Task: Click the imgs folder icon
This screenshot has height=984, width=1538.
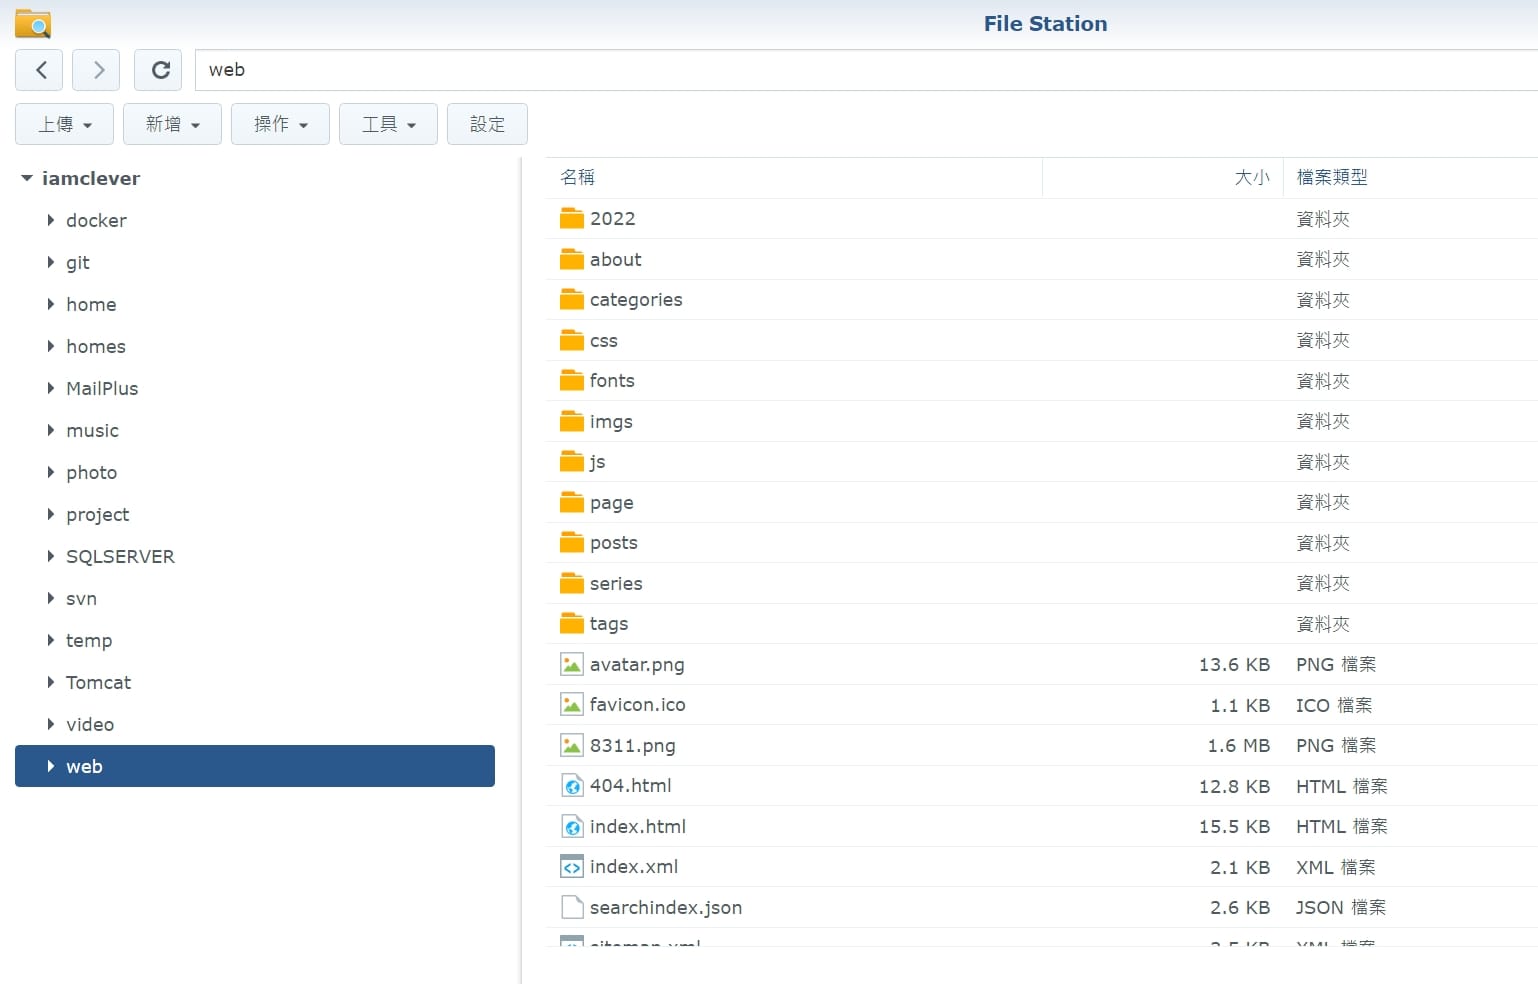Action: point(572,421)
